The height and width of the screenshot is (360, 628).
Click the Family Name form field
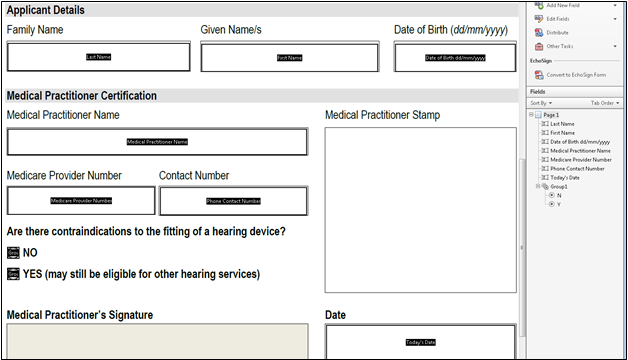[x=99, y=57]
